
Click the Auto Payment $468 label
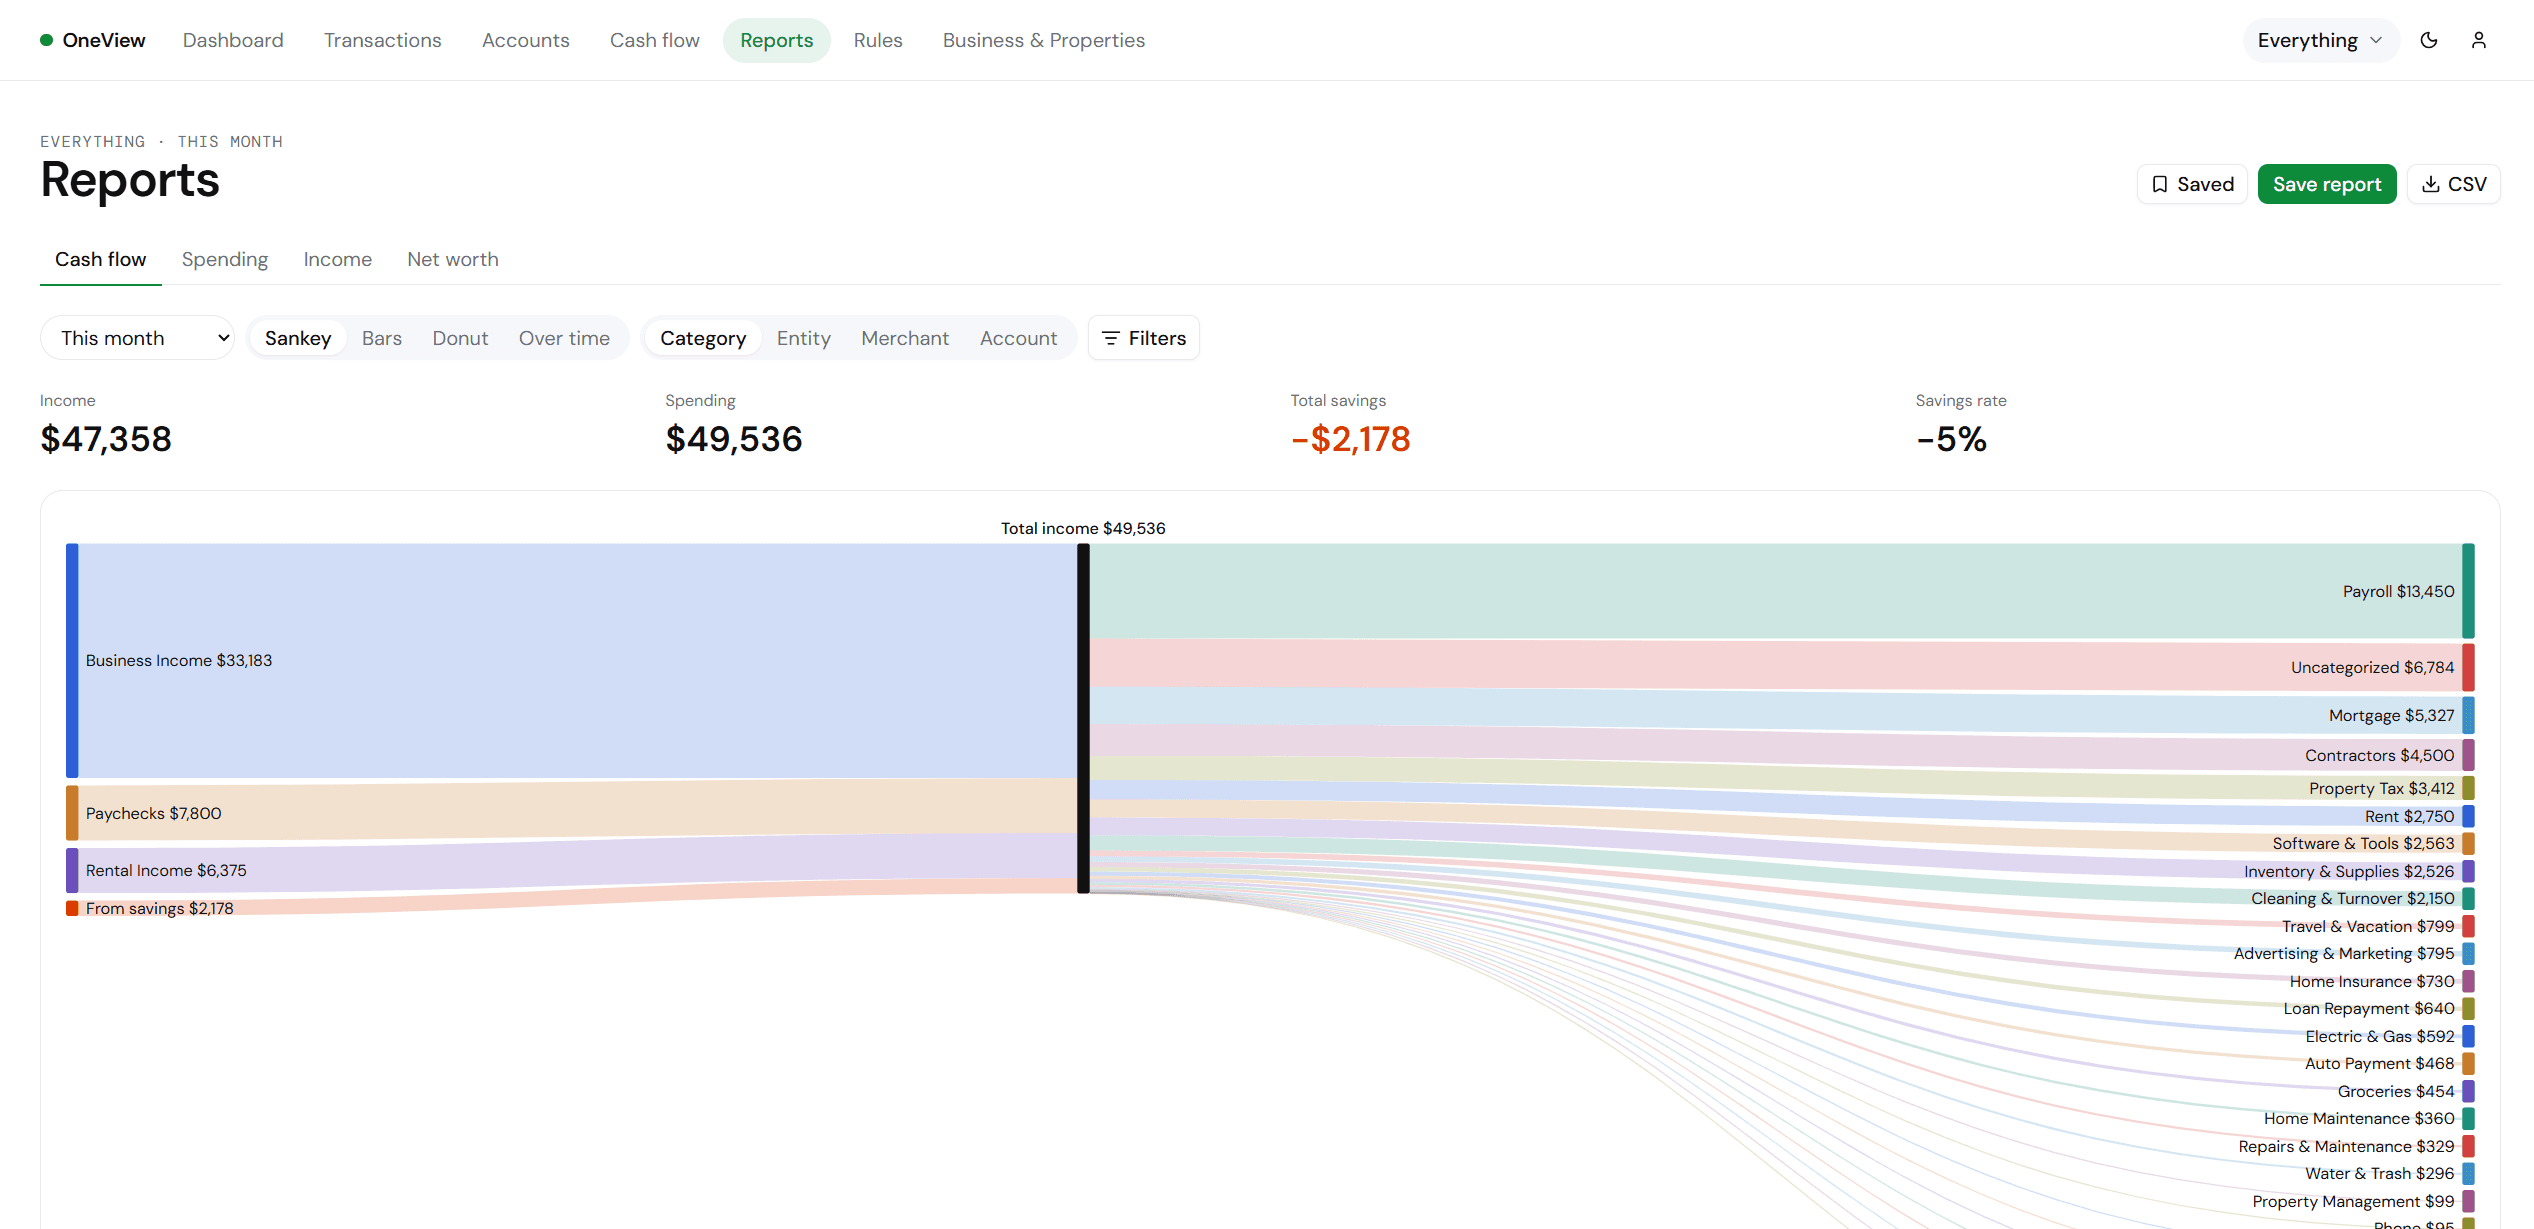click(x=2379, y=1063)
